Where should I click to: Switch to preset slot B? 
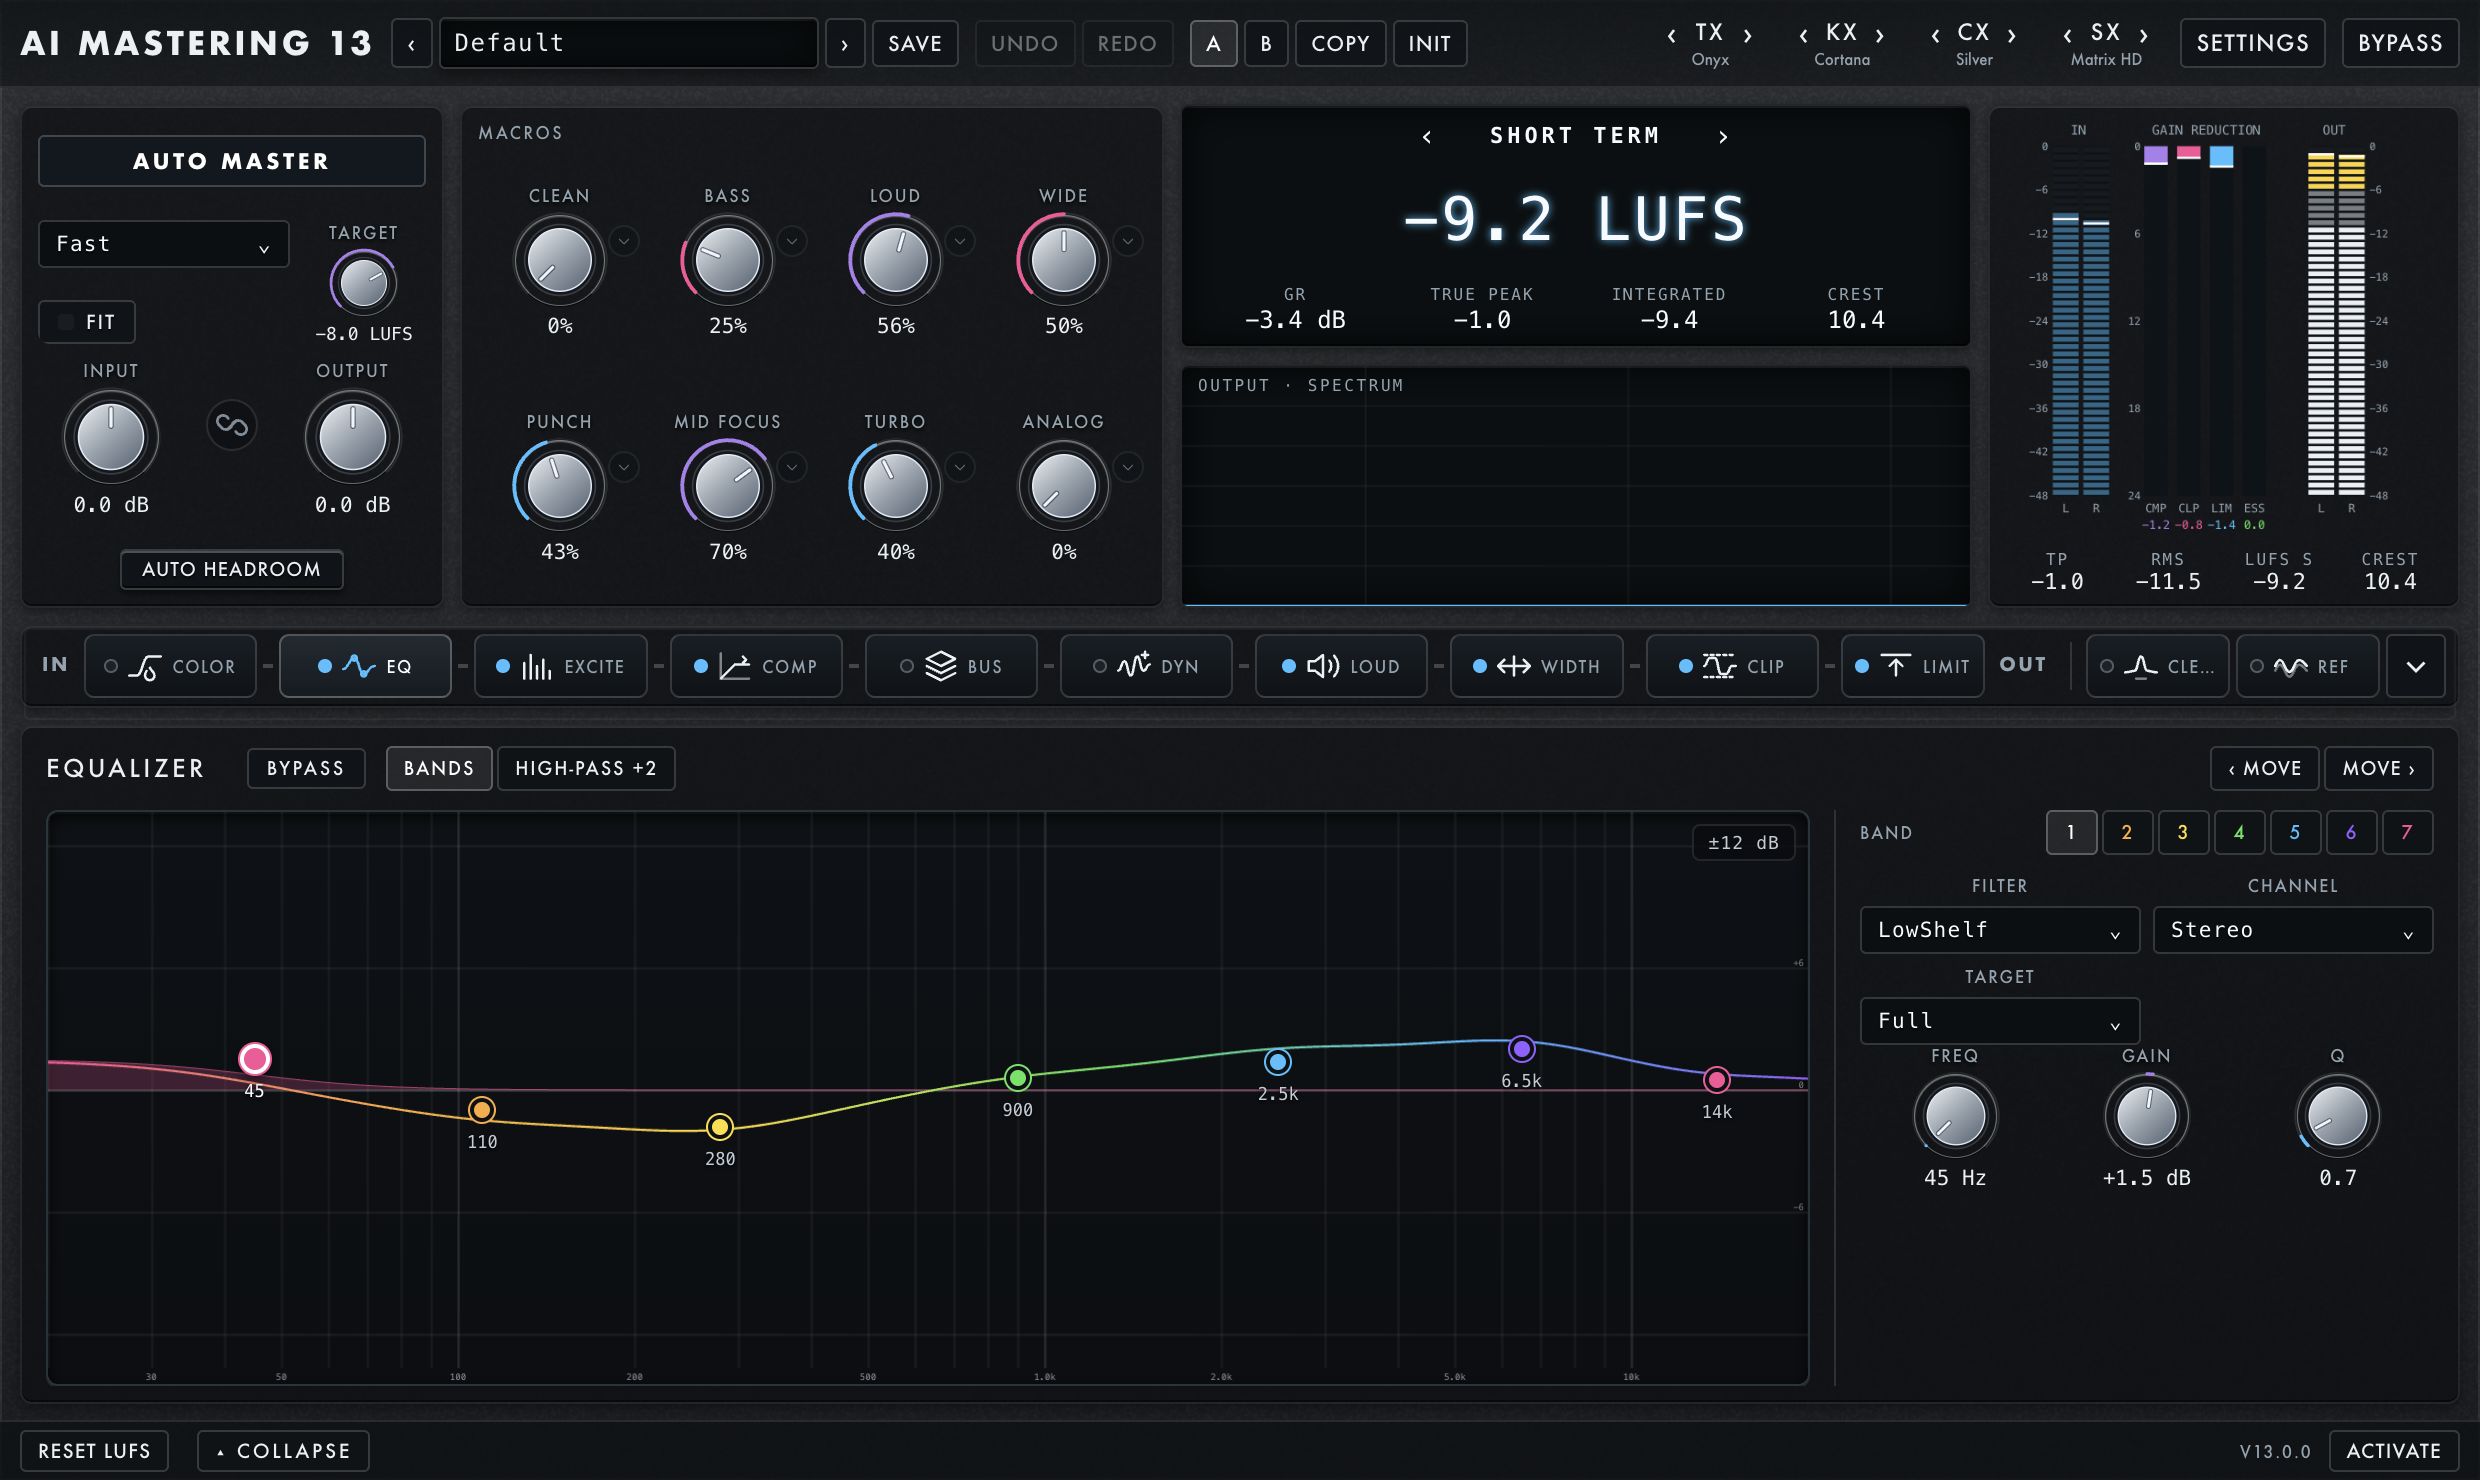[x=1266, y=43]
